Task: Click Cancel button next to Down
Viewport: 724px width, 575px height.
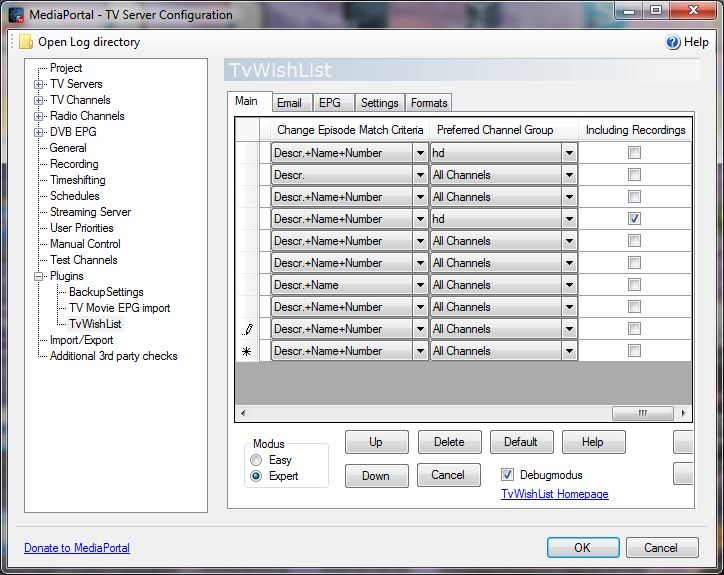Action: [448, 475]
